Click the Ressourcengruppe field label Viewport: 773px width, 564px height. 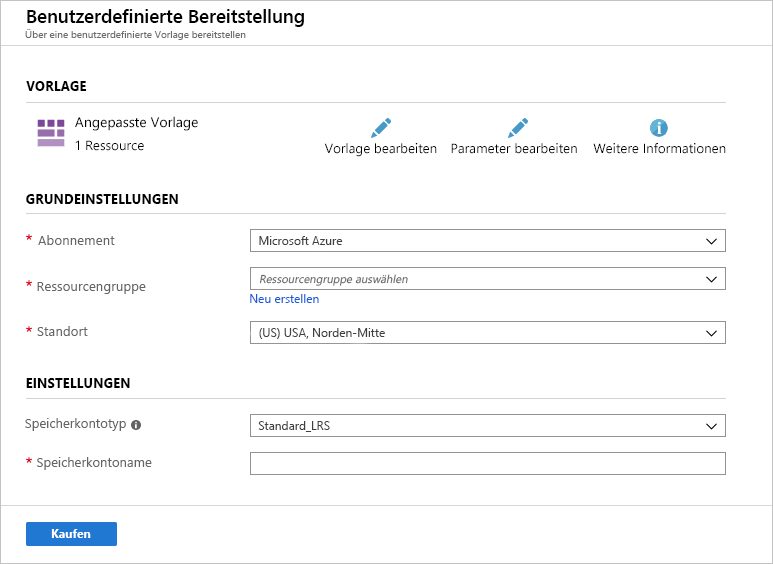click(91, 286)
